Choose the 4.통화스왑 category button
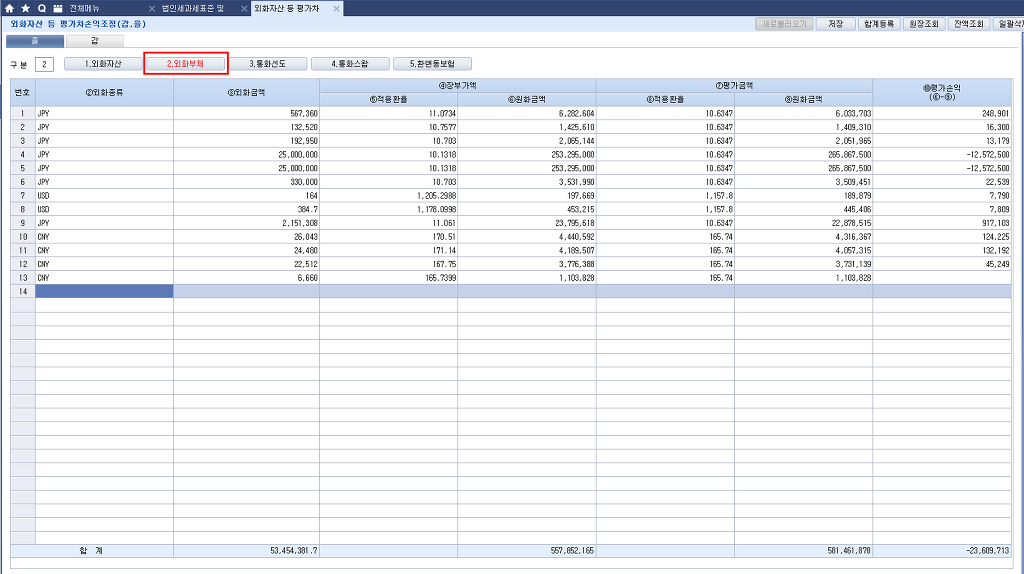The width and height of the screenshot is (1024, 574). [x=349, y=64]
